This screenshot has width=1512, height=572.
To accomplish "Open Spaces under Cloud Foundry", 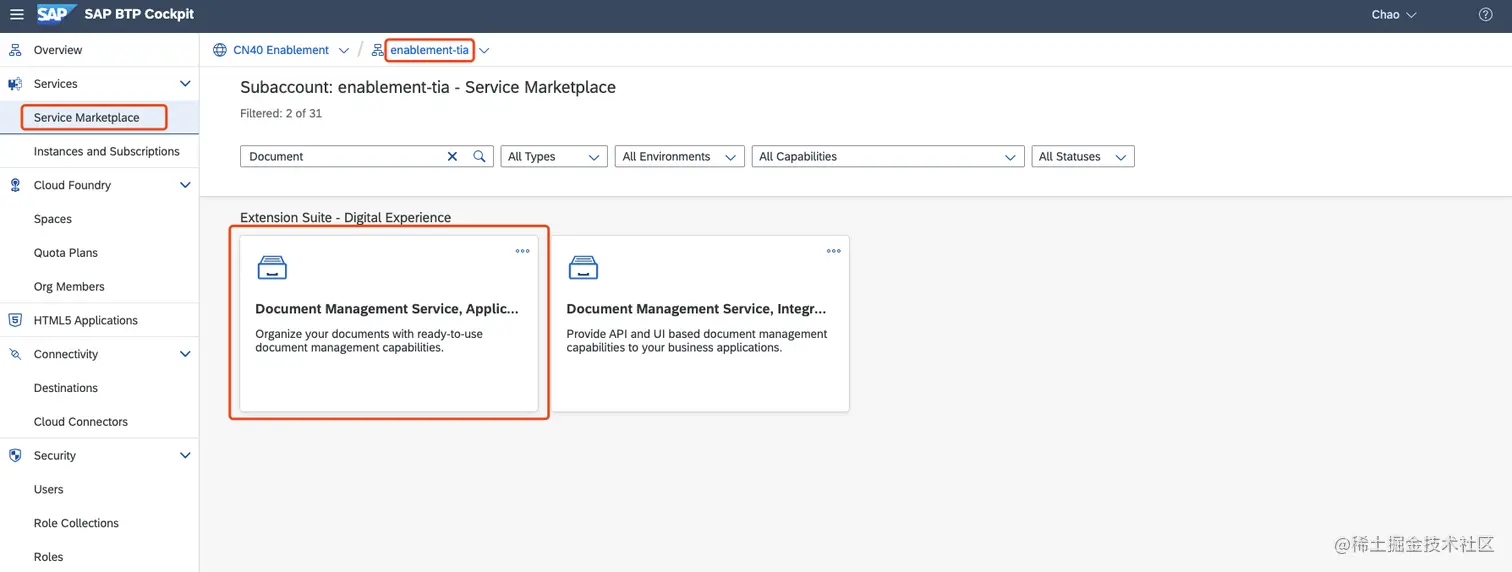I will click(53, 219).
